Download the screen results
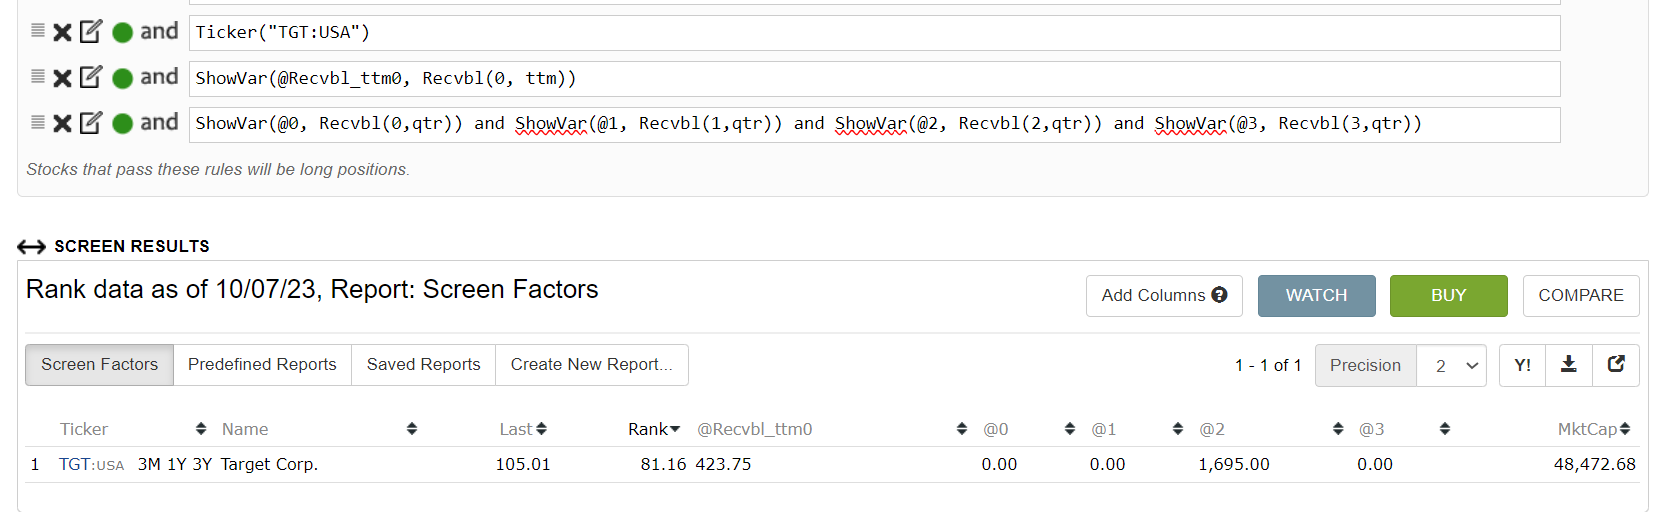1677x512 pixels. [x=1569, y=365]
